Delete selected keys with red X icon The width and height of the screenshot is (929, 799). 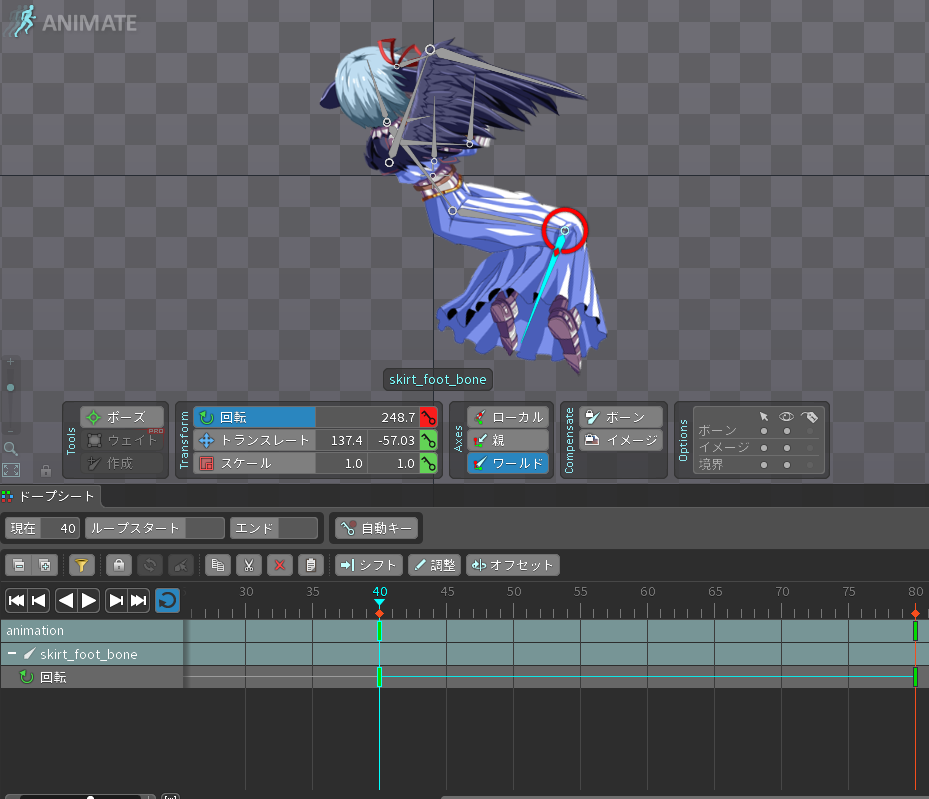point(280,565)
